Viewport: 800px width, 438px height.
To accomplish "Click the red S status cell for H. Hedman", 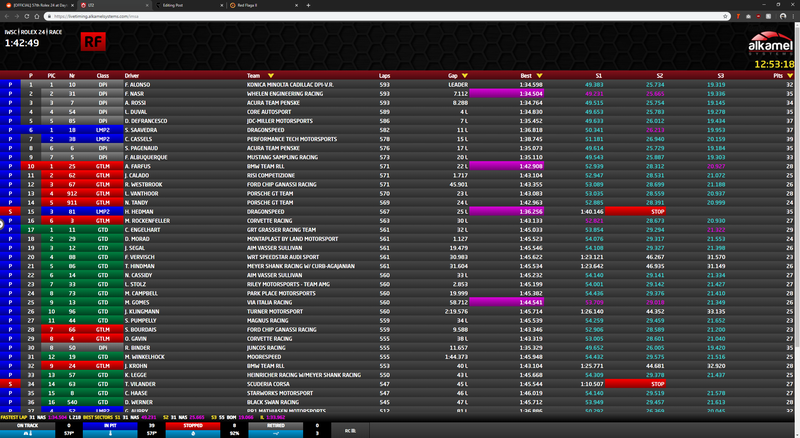I will pyautogui.click(x=10, y=211).
